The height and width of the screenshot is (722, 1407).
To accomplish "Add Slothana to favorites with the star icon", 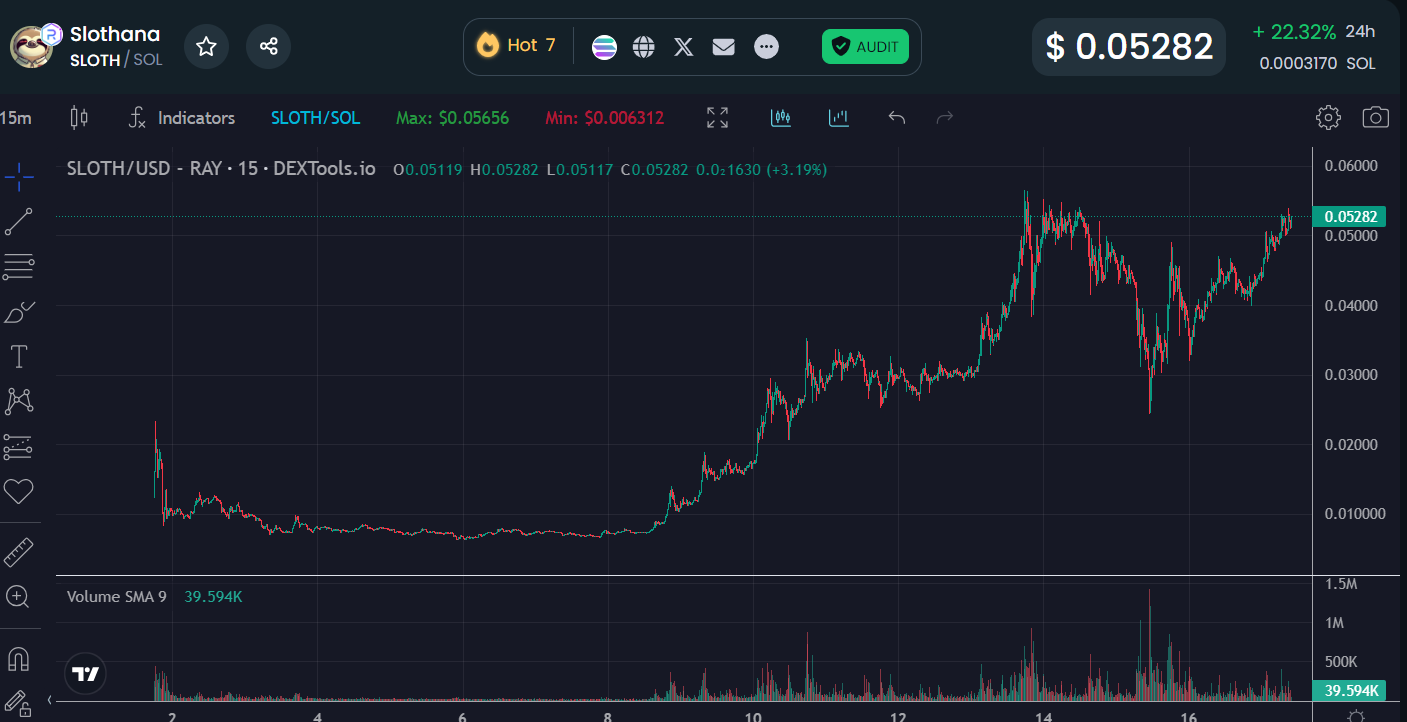I will coord(206,46).
